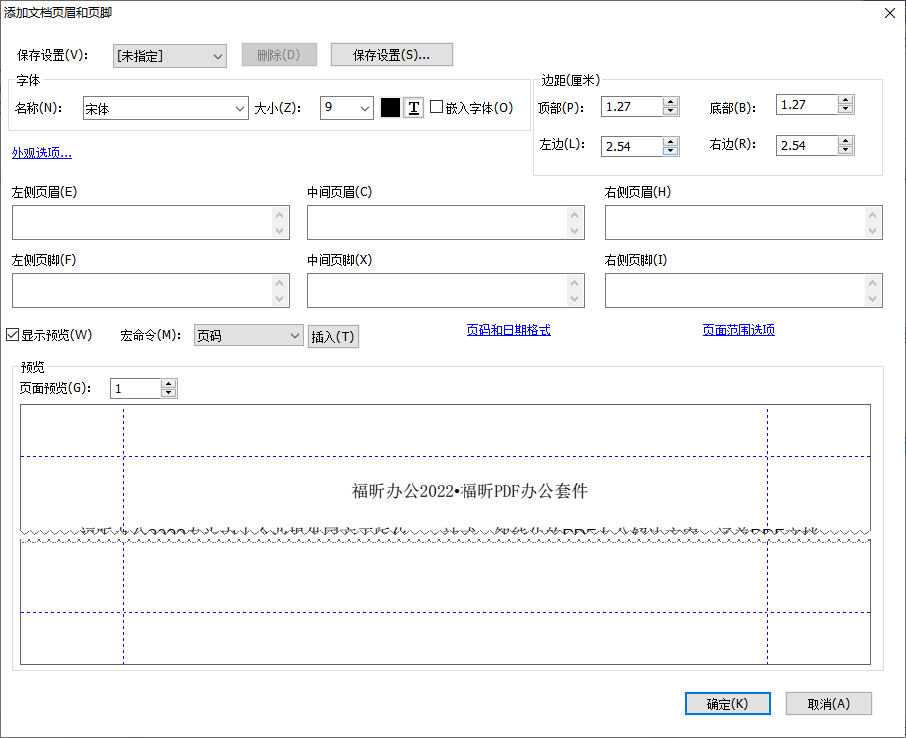Click the 保存设置(S) button
The image size is (906, 738).
pyautogui.click(x=391, y=54)
